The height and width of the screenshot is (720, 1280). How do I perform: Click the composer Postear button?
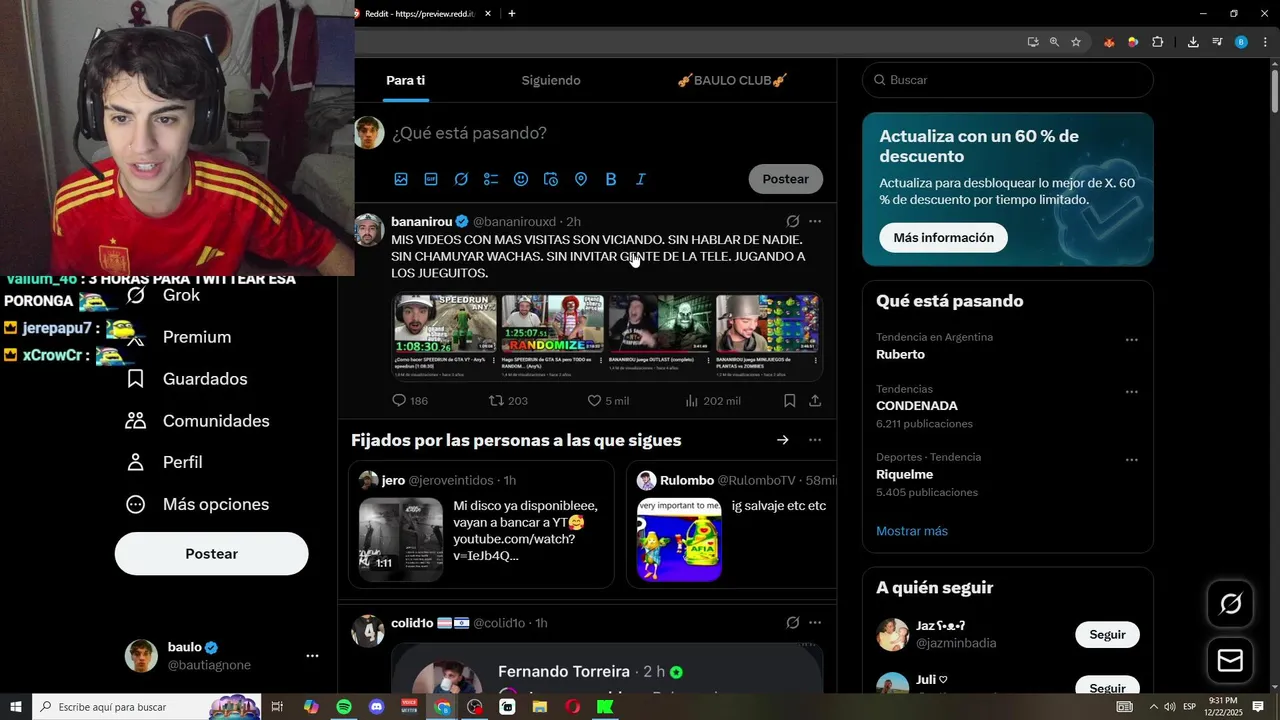[785, 179]
